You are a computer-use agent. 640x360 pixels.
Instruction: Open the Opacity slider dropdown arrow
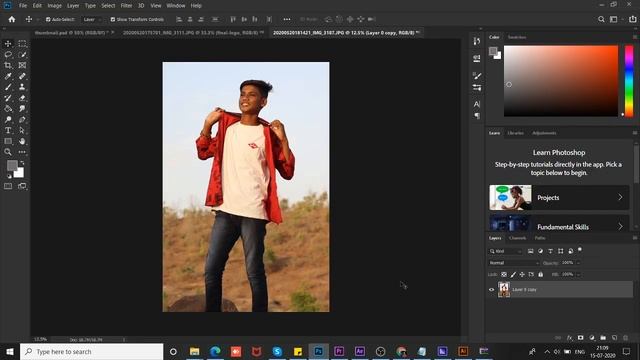coord(578,263)
